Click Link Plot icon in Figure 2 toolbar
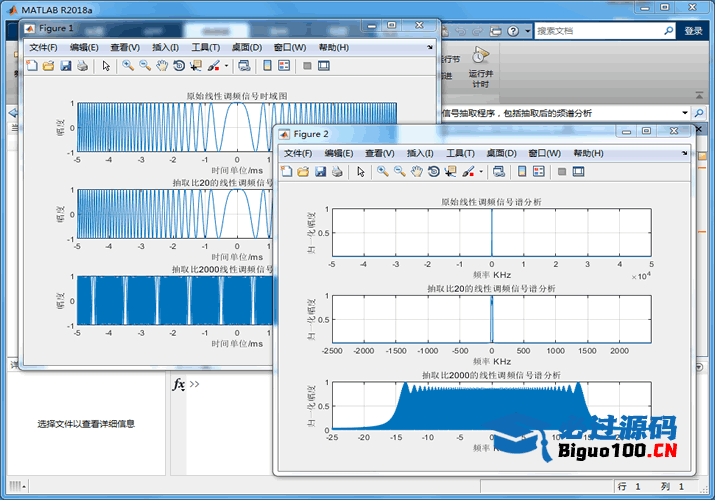Viewport: 715px width, 500px height. pyautogui.click(x=499, y=171)
